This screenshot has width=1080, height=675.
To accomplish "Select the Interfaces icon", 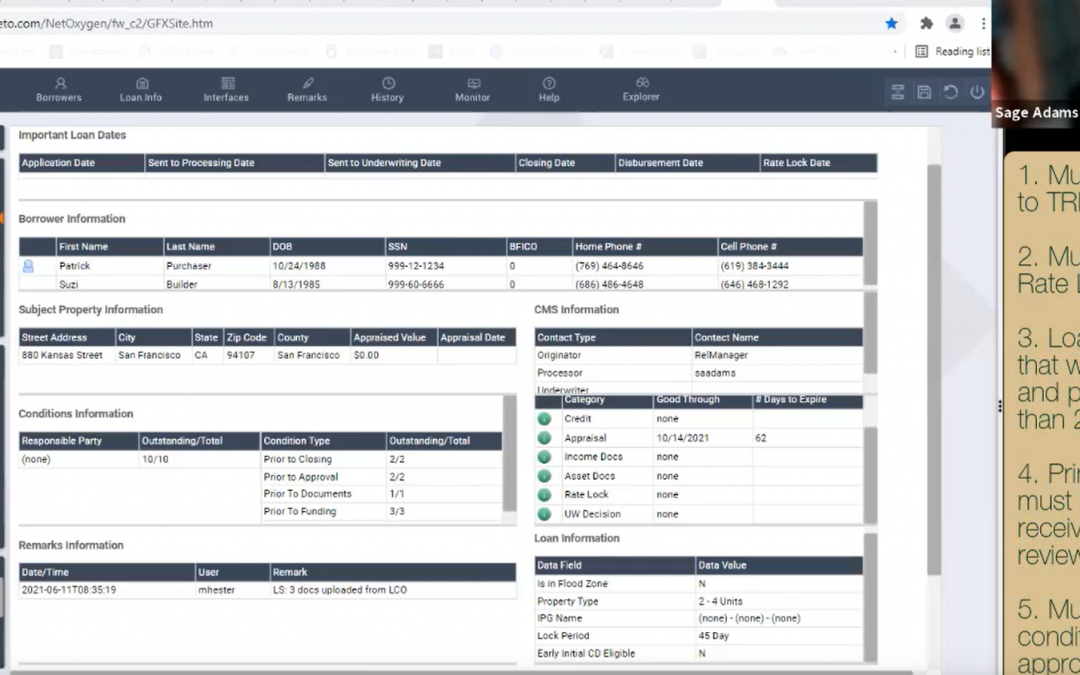I will tap(227, 83).
